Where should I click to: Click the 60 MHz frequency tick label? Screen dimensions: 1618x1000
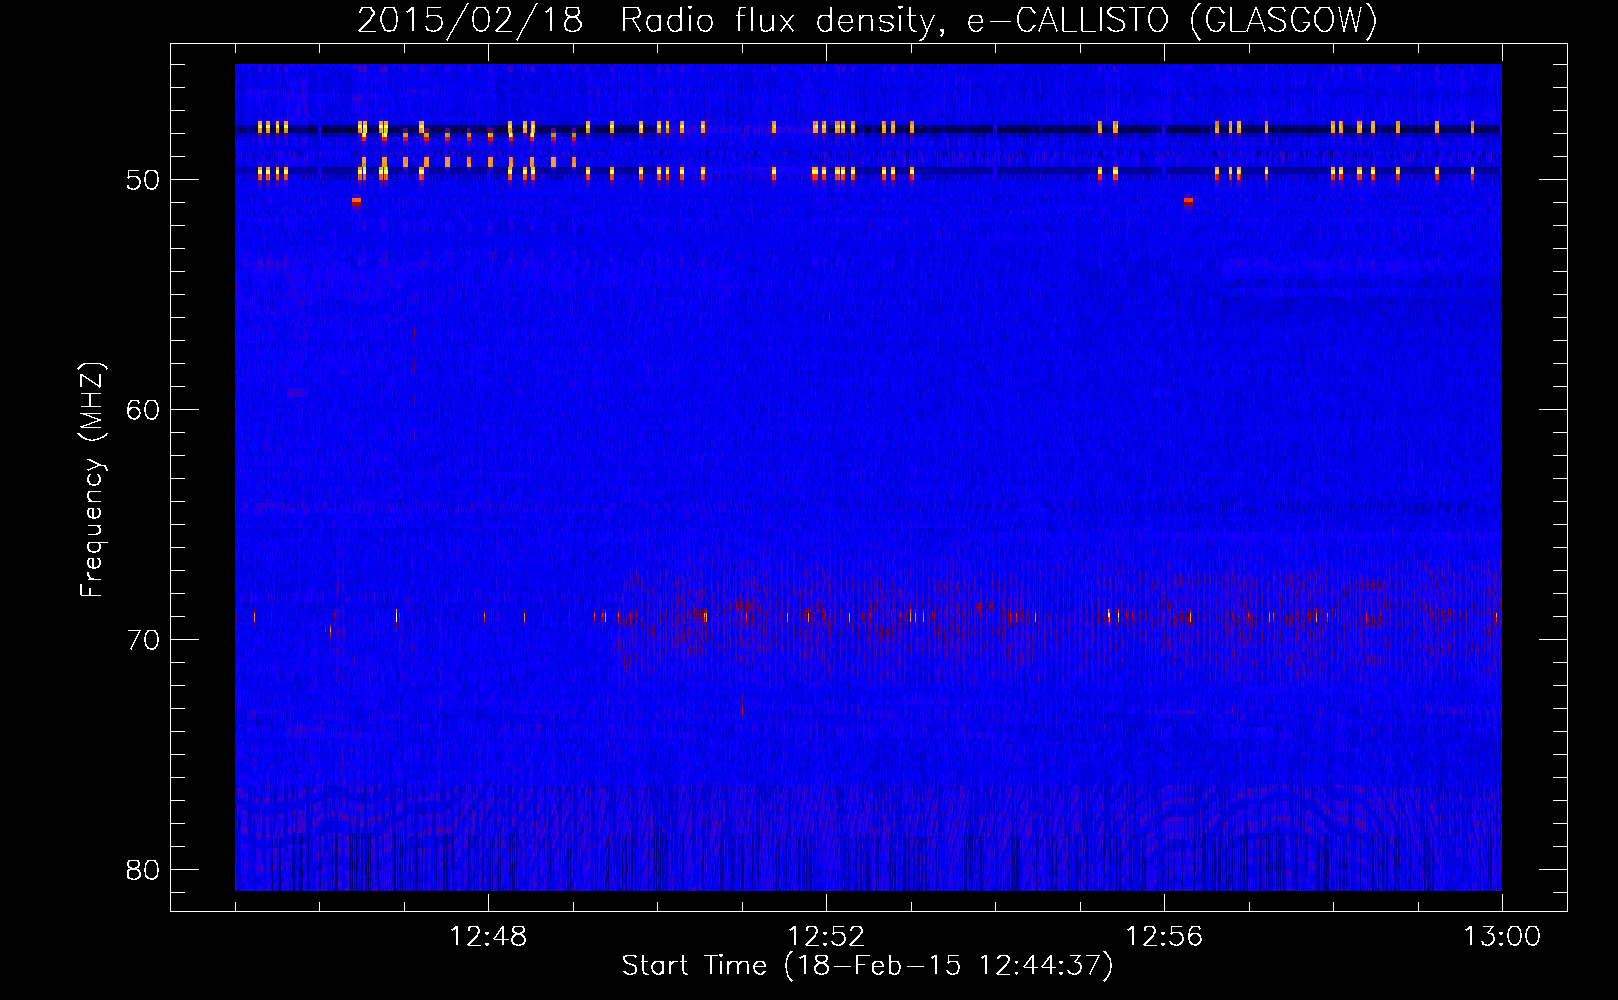point(143,410)
